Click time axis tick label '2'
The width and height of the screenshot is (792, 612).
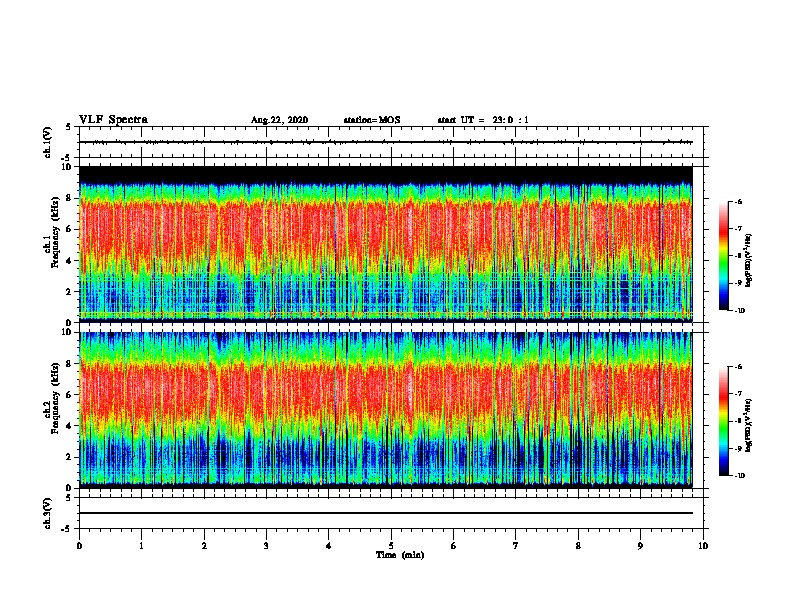[204, 546]
